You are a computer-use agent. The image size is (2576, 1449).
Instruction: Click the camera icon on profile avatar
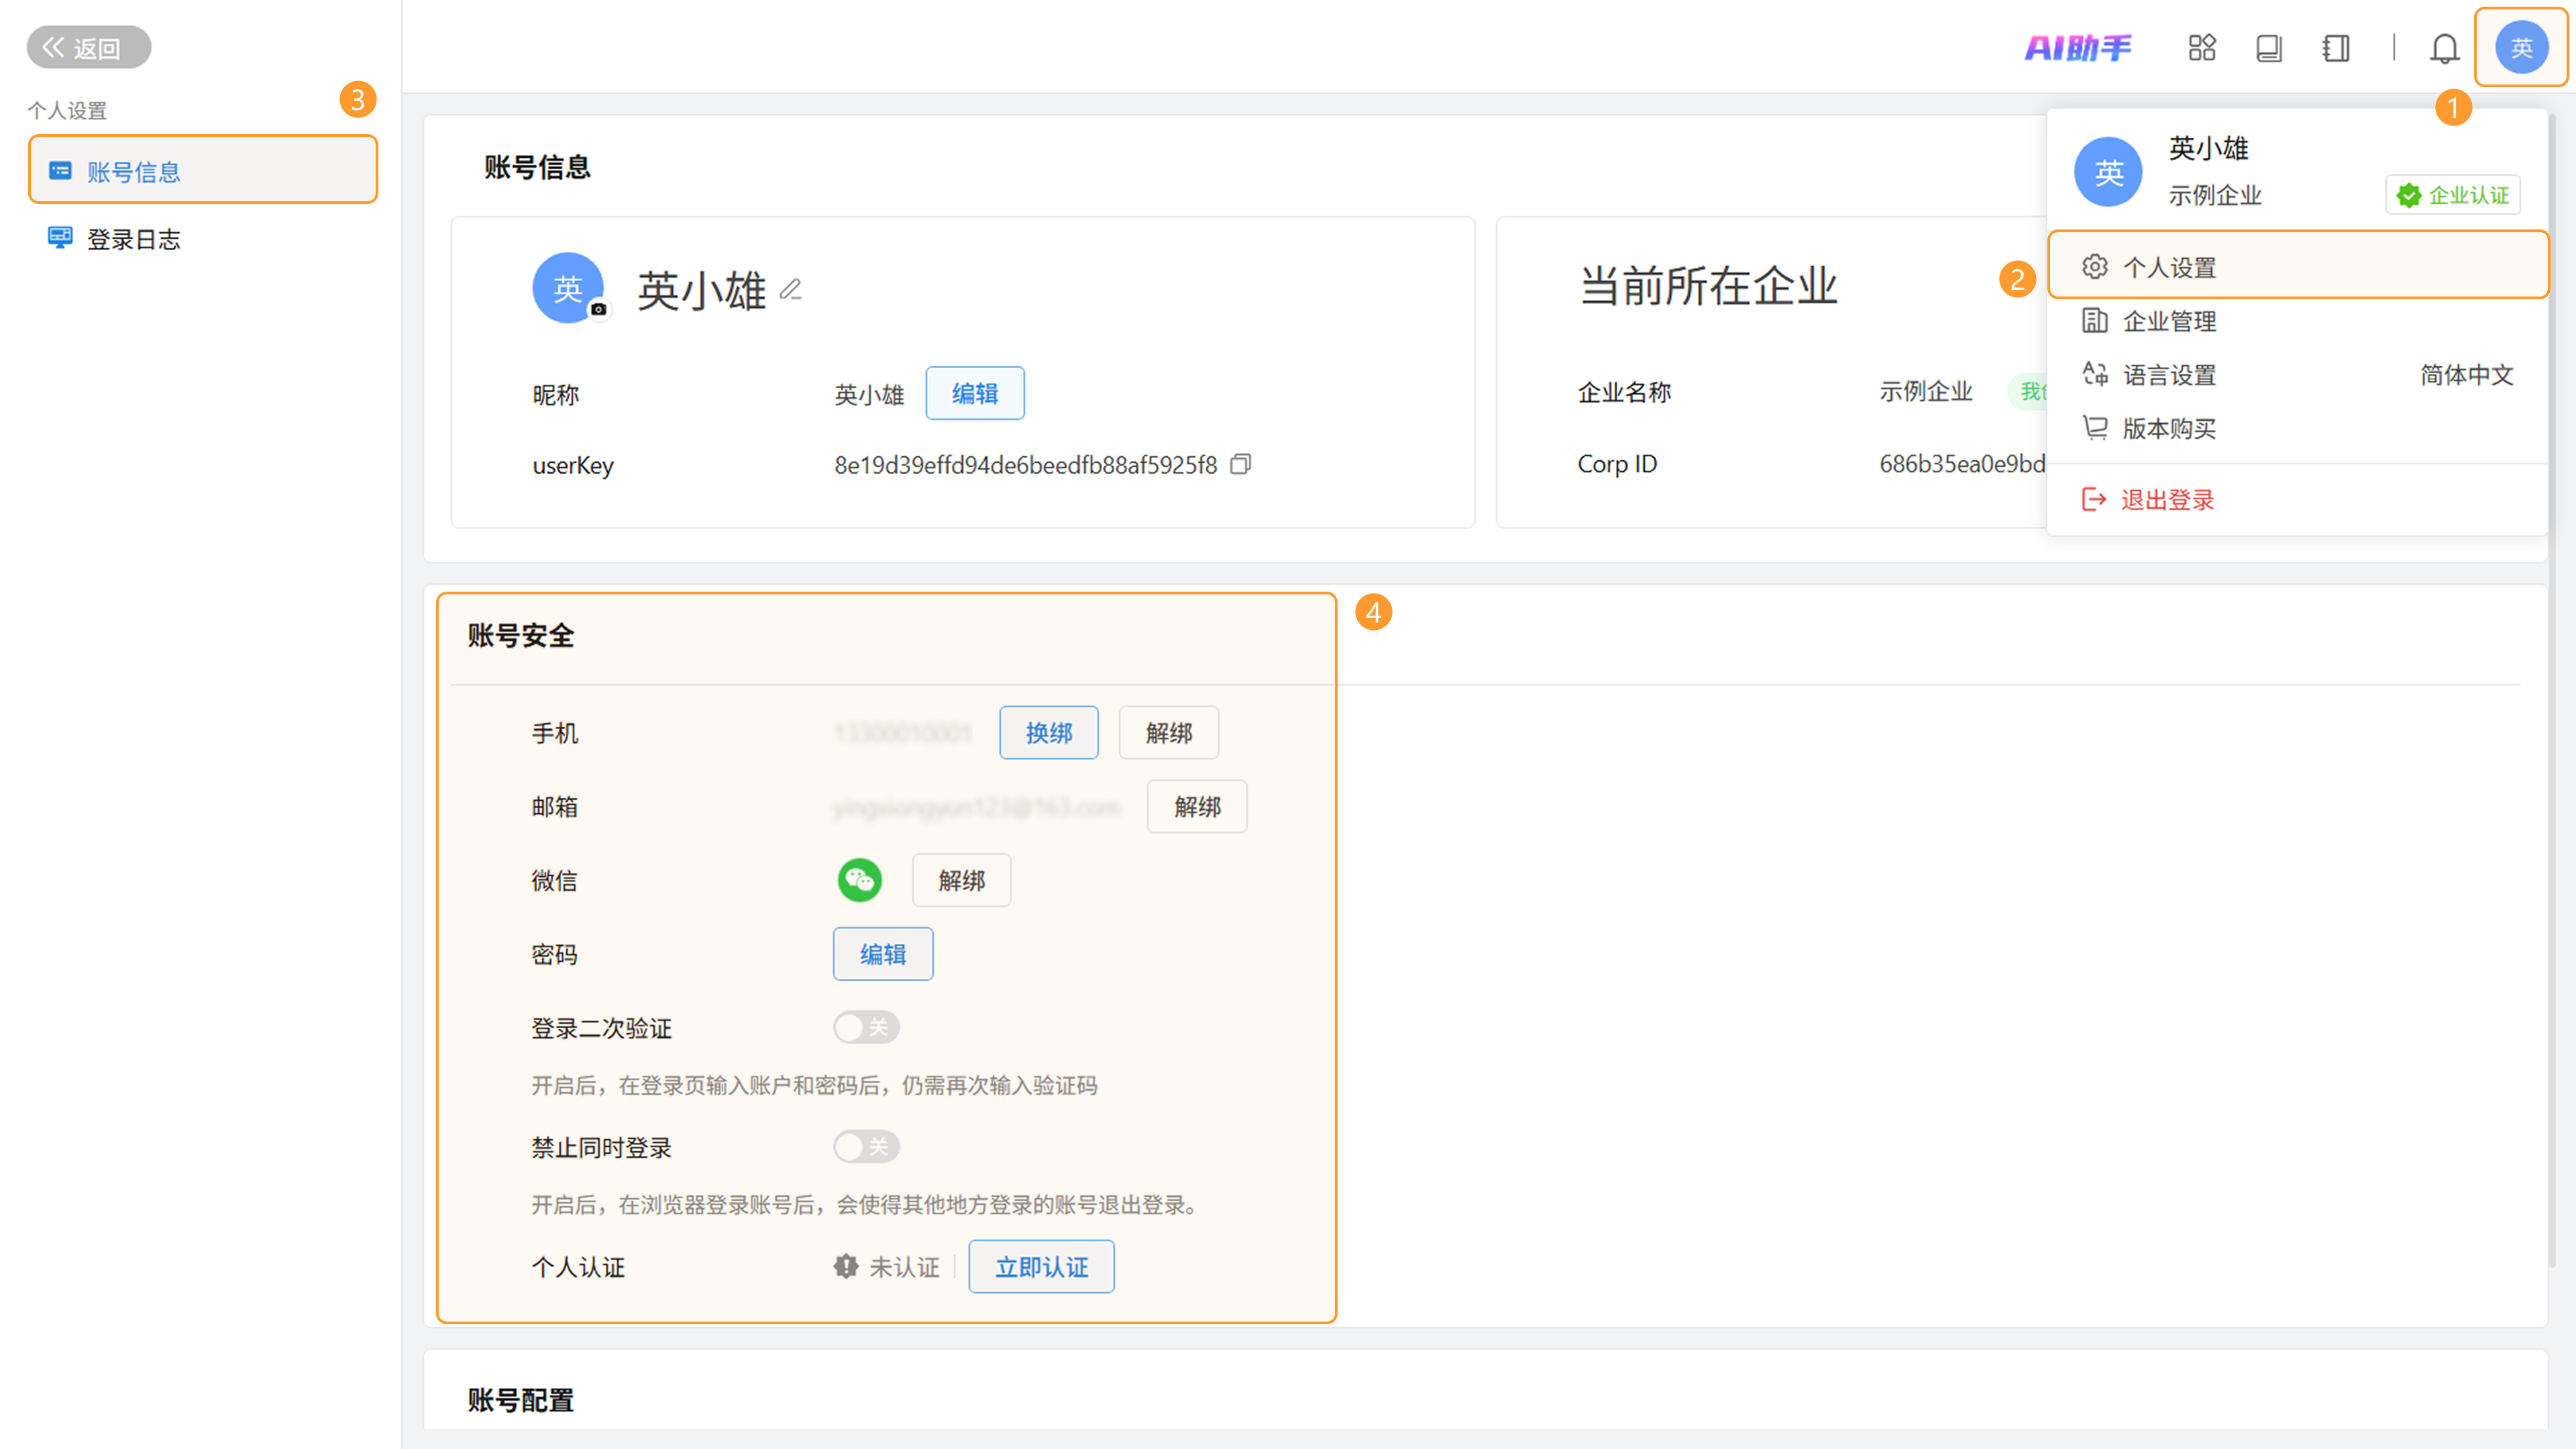598,310
